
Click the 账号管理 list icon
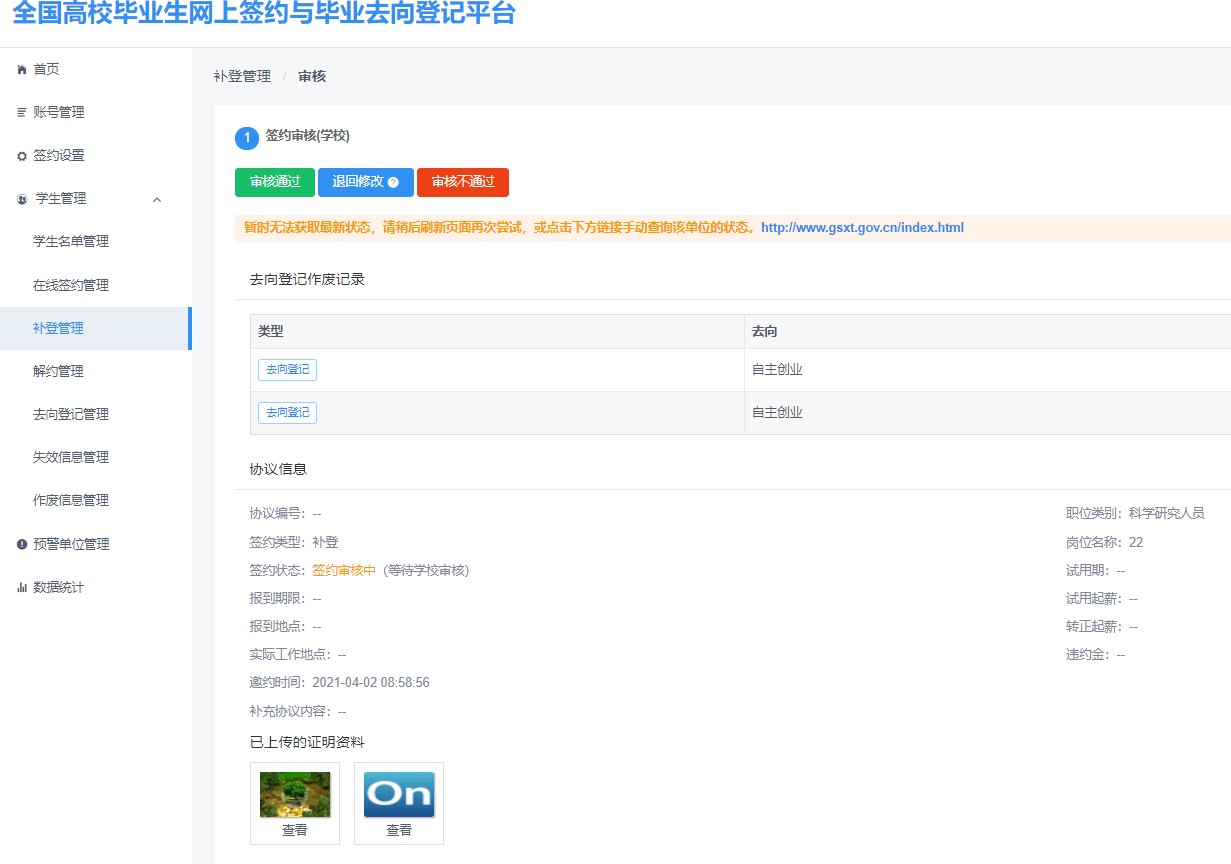point(22,113)
